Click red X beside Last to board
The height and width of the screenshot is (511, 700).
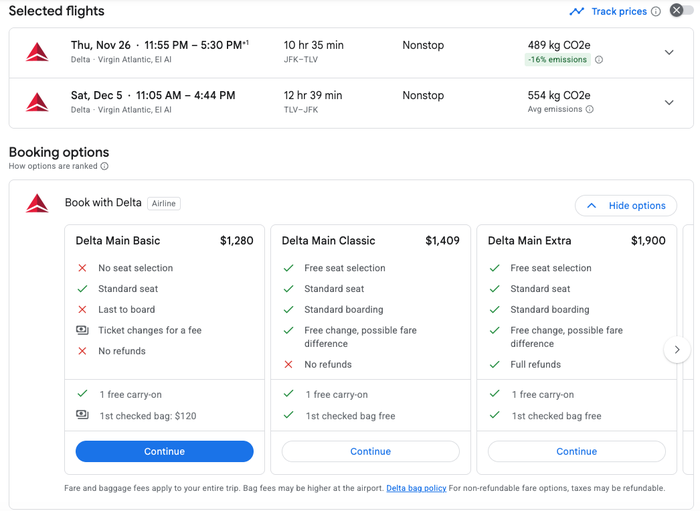(82, 309)
